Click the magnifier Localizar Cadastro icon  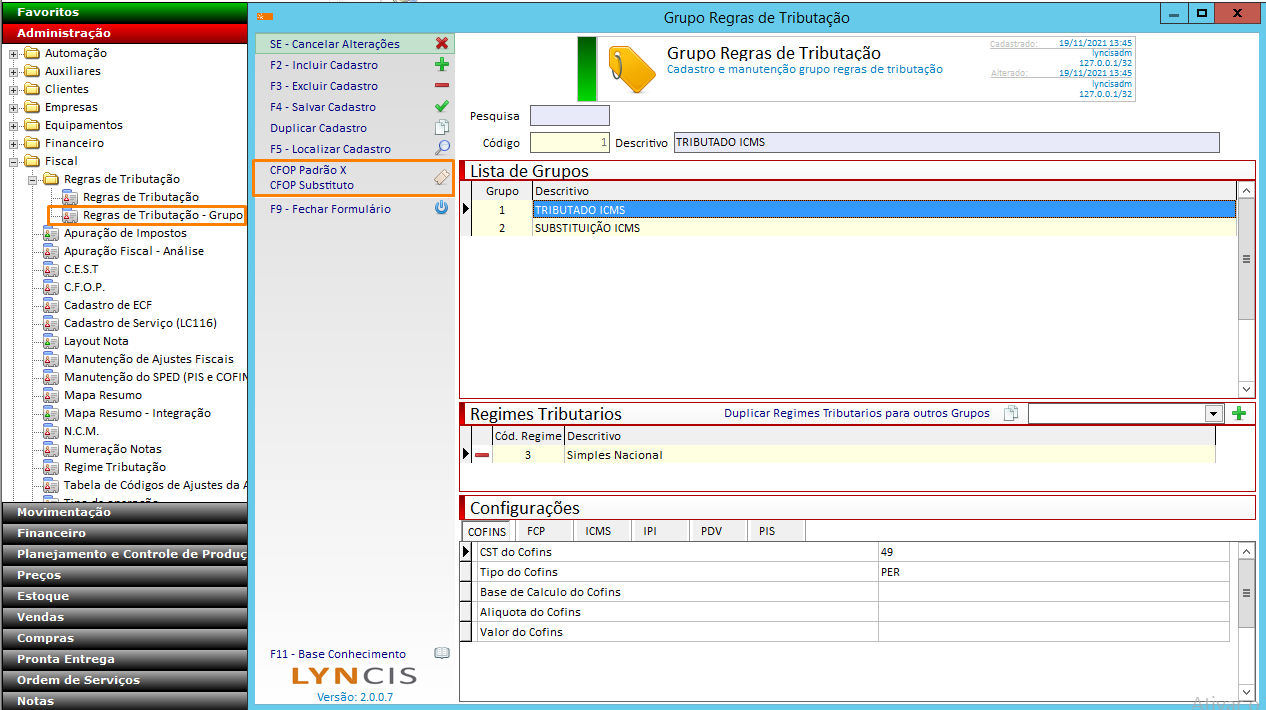pos(441,149)
